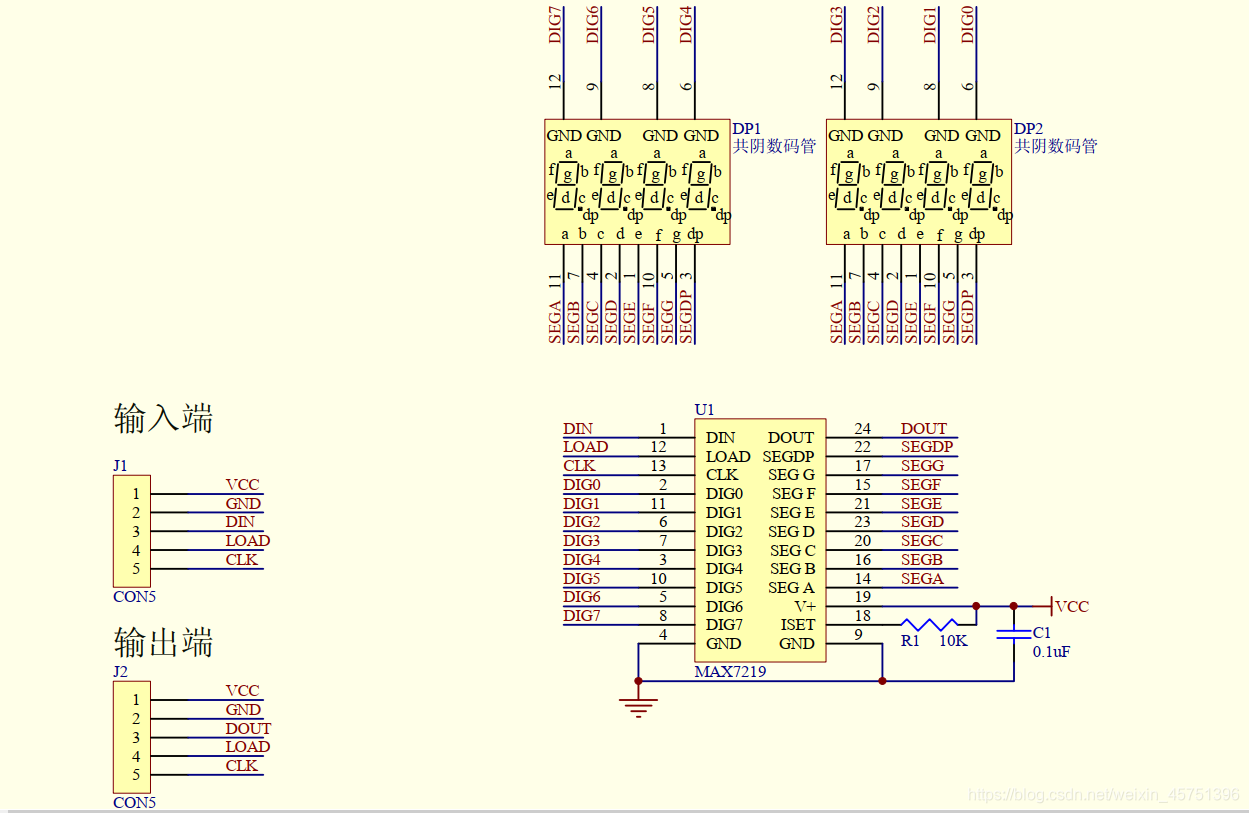
Task: Click the SEGA net label below DP1
Action: [x=555, y=323]
